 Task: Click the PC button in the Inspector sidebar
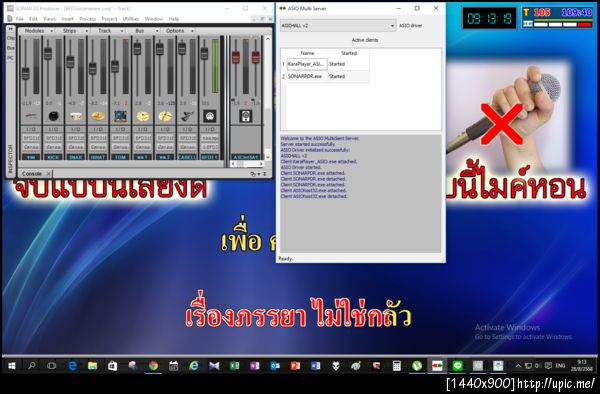pos(11,58)
